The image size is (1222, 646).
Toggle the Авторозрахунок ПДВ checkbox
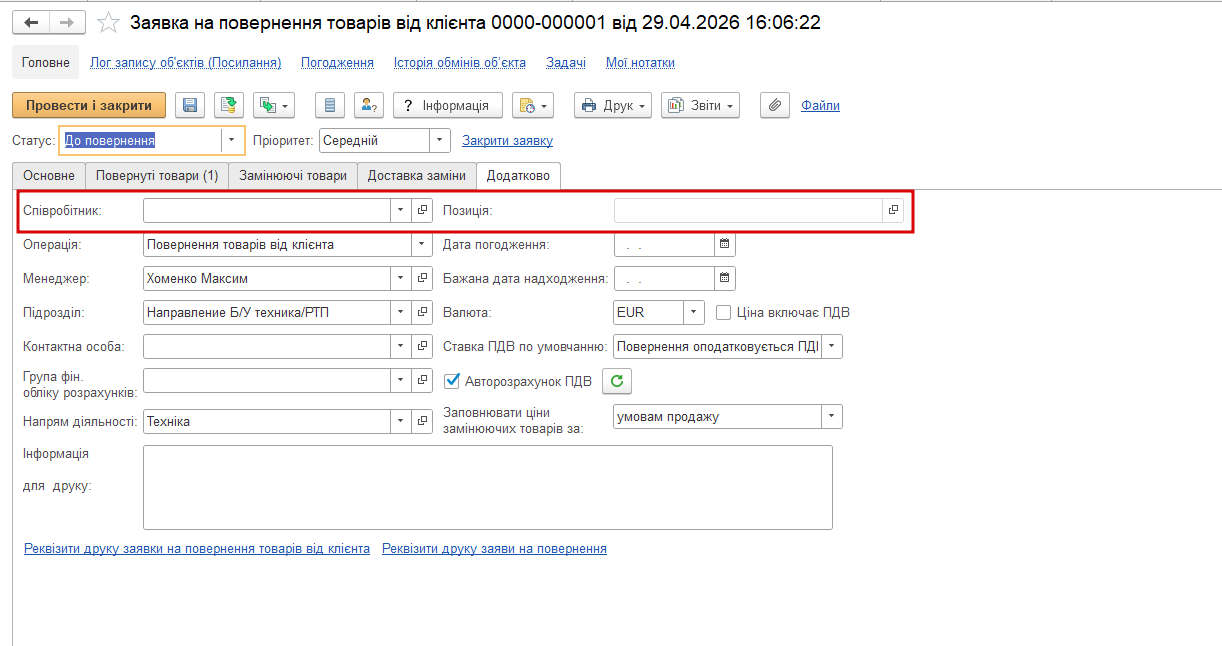point(452,381)
